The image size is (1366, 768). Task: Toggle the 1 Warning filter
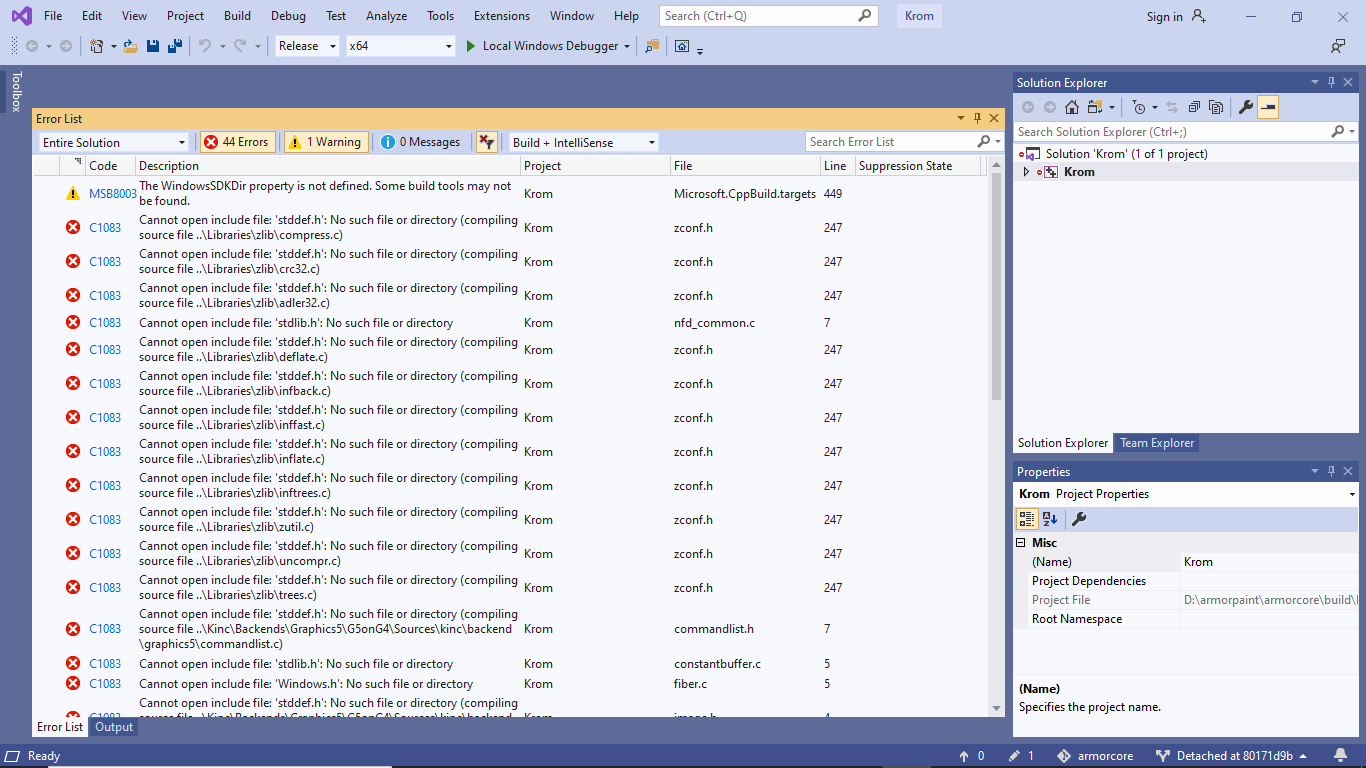(x=325, y=141)
